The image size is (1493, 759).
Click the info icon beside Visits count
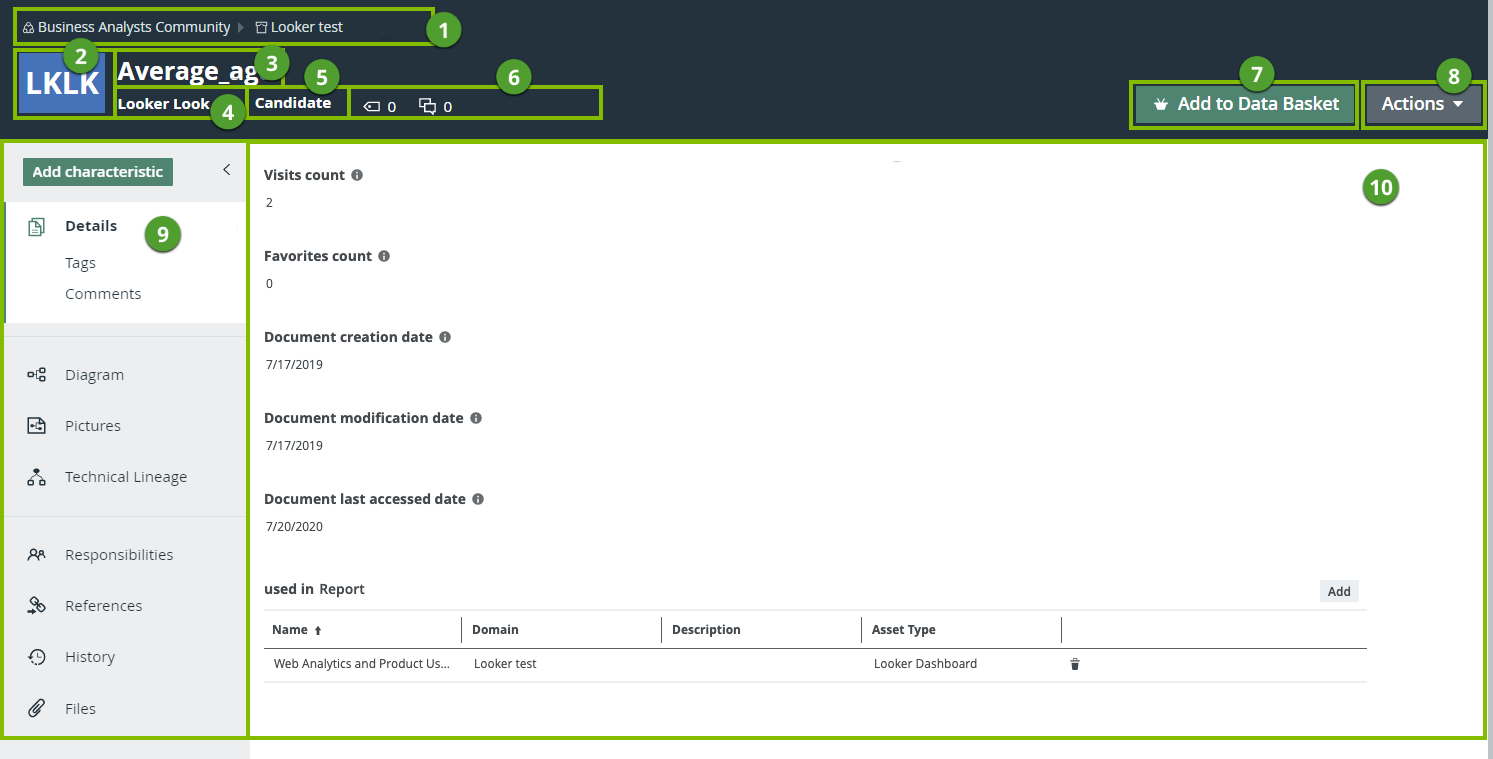point(357,175)
